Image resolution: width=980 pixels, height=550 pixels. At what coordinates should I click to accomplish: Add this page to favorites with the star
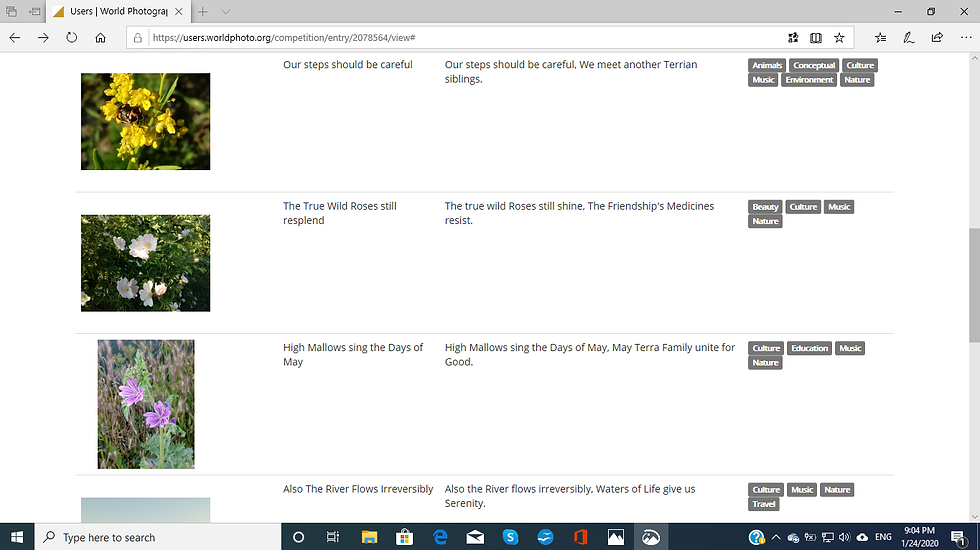point(839,38)
